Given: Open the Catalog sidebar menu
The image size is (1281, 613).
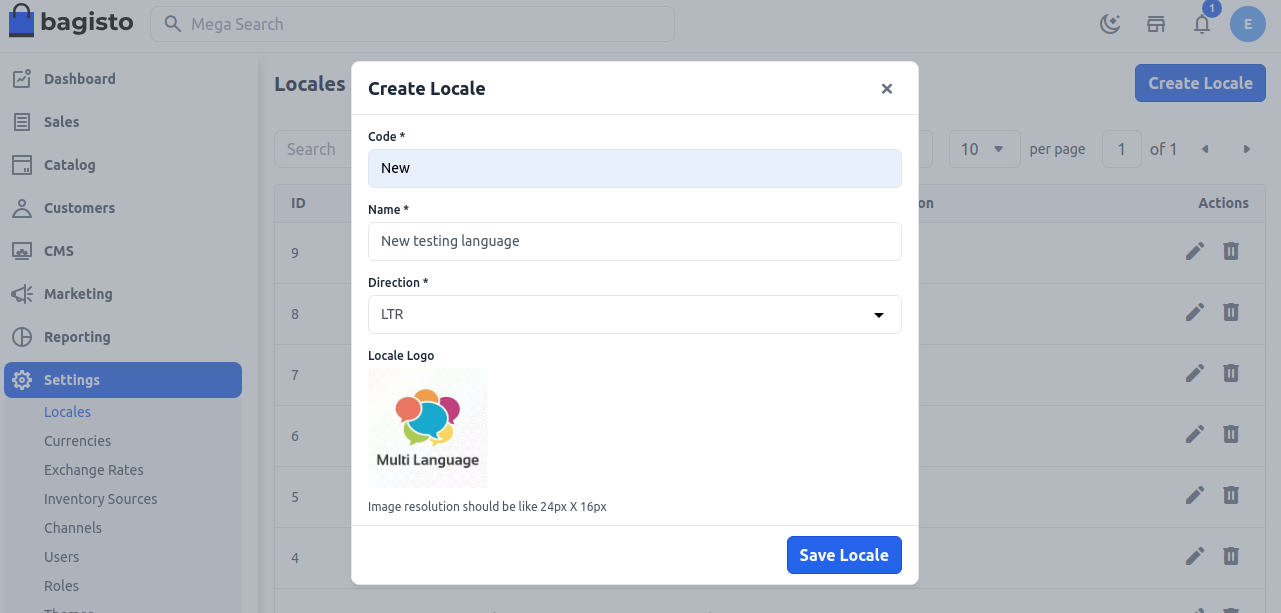Looking at the screenshot, I should pos(70,165).
